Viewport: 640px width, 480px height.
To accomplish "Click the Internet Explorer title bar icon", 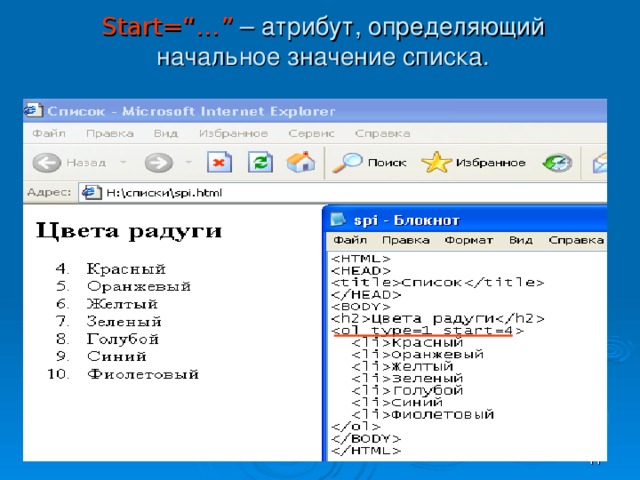I will (x=33, y=110).
